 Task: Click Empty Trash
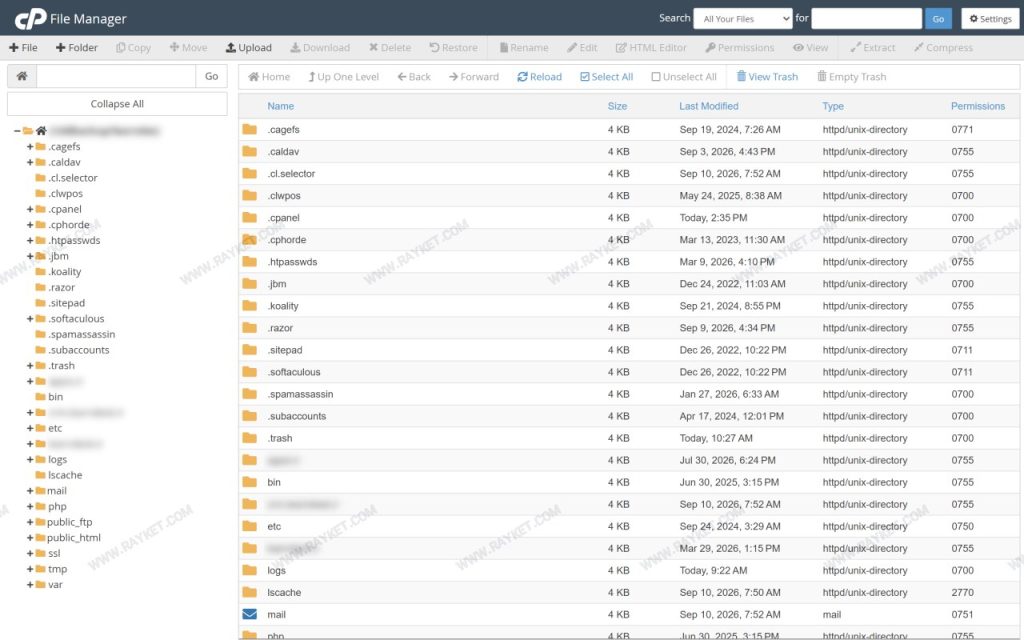pos(852,77)
